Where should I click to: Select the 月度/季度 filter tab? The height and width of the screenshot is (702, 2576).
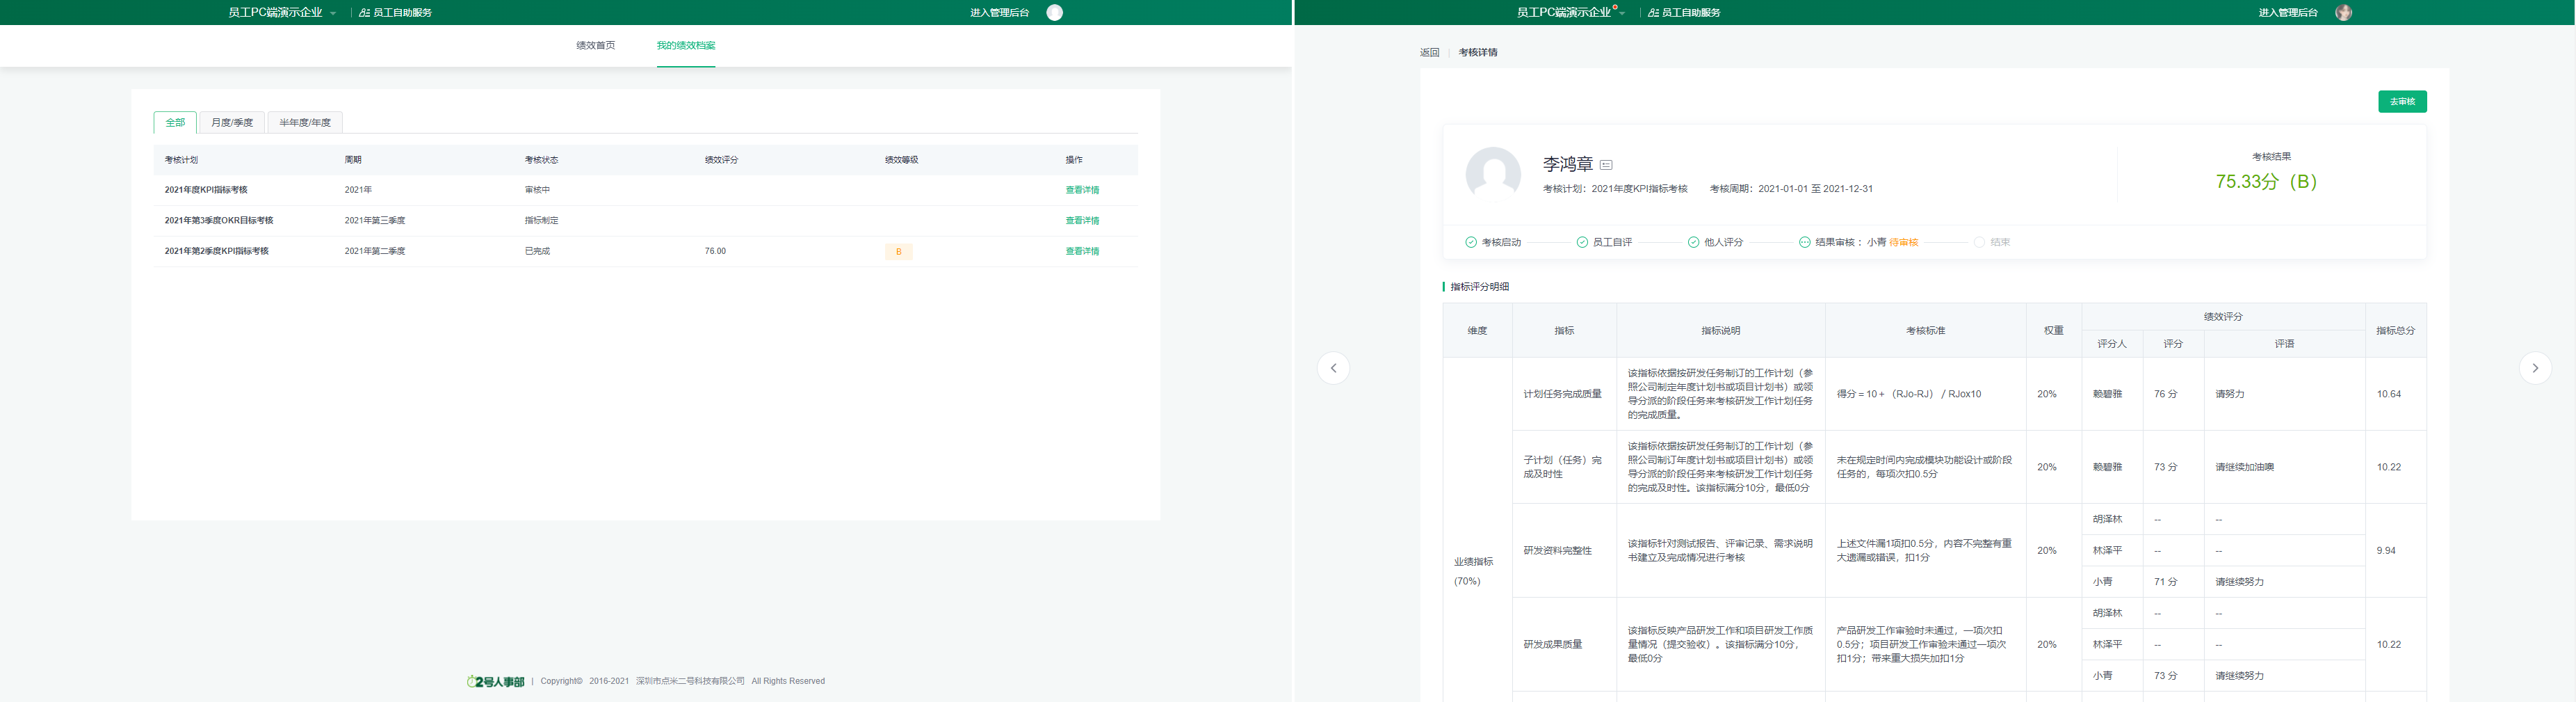coord(232,122)
